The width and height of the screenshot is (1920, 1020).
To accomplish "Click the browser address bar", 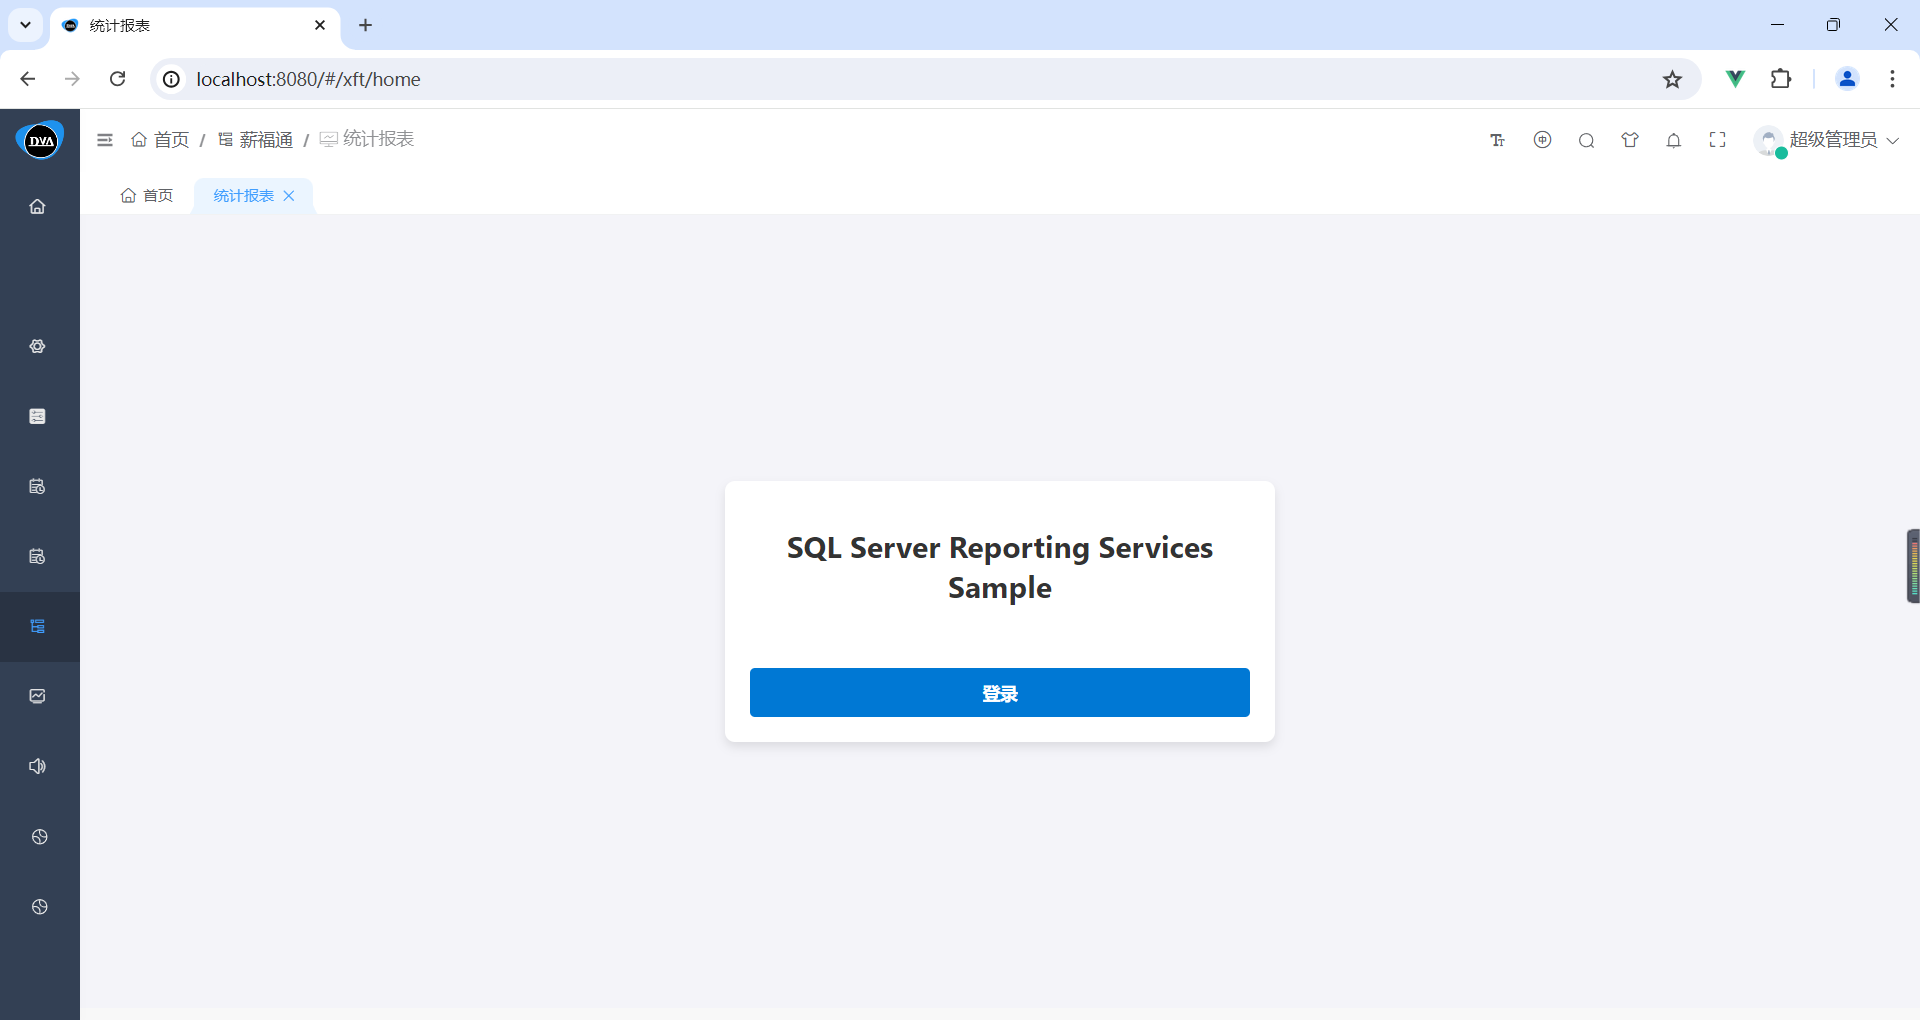I will click(900, 79).
